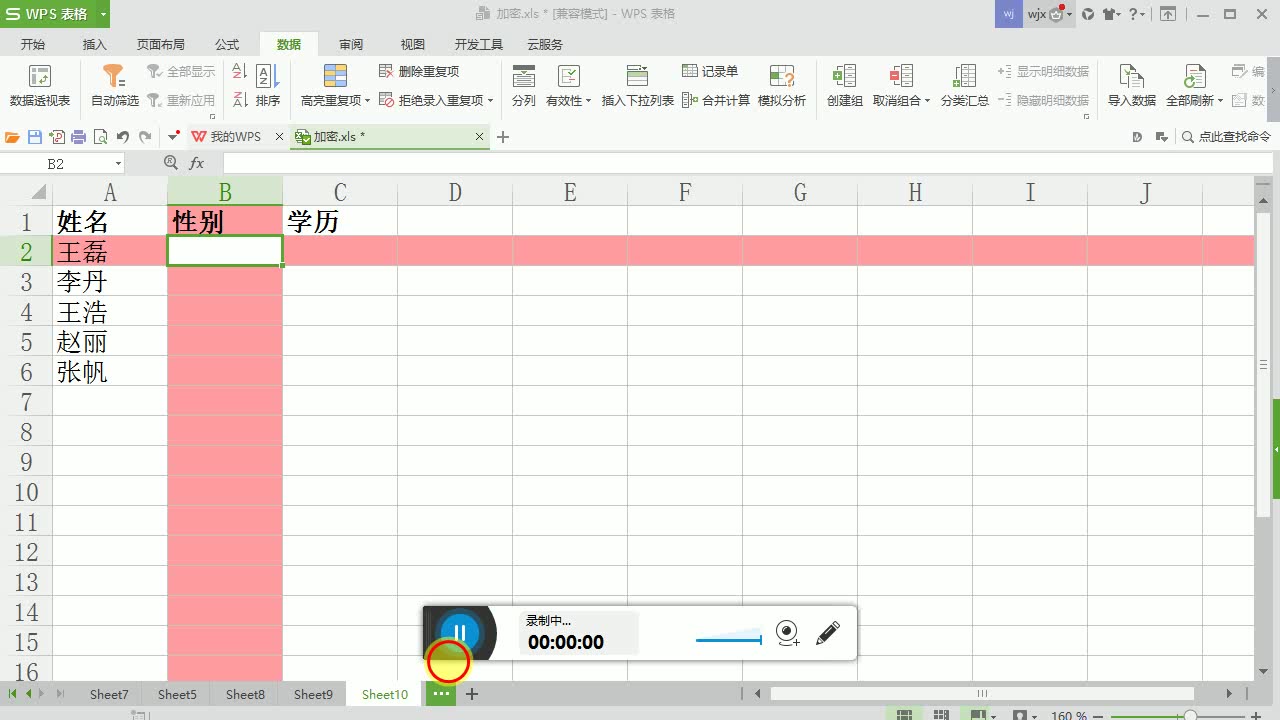Screen dimensions: 1280x720
Task: Open the 记录单 record form
Action: [710, 72]
